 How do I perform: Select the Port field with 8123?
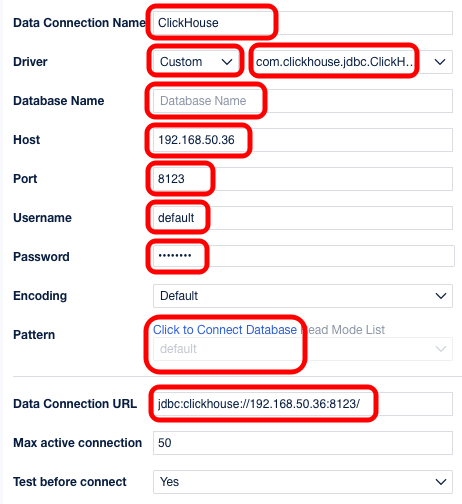pos(303,179)
